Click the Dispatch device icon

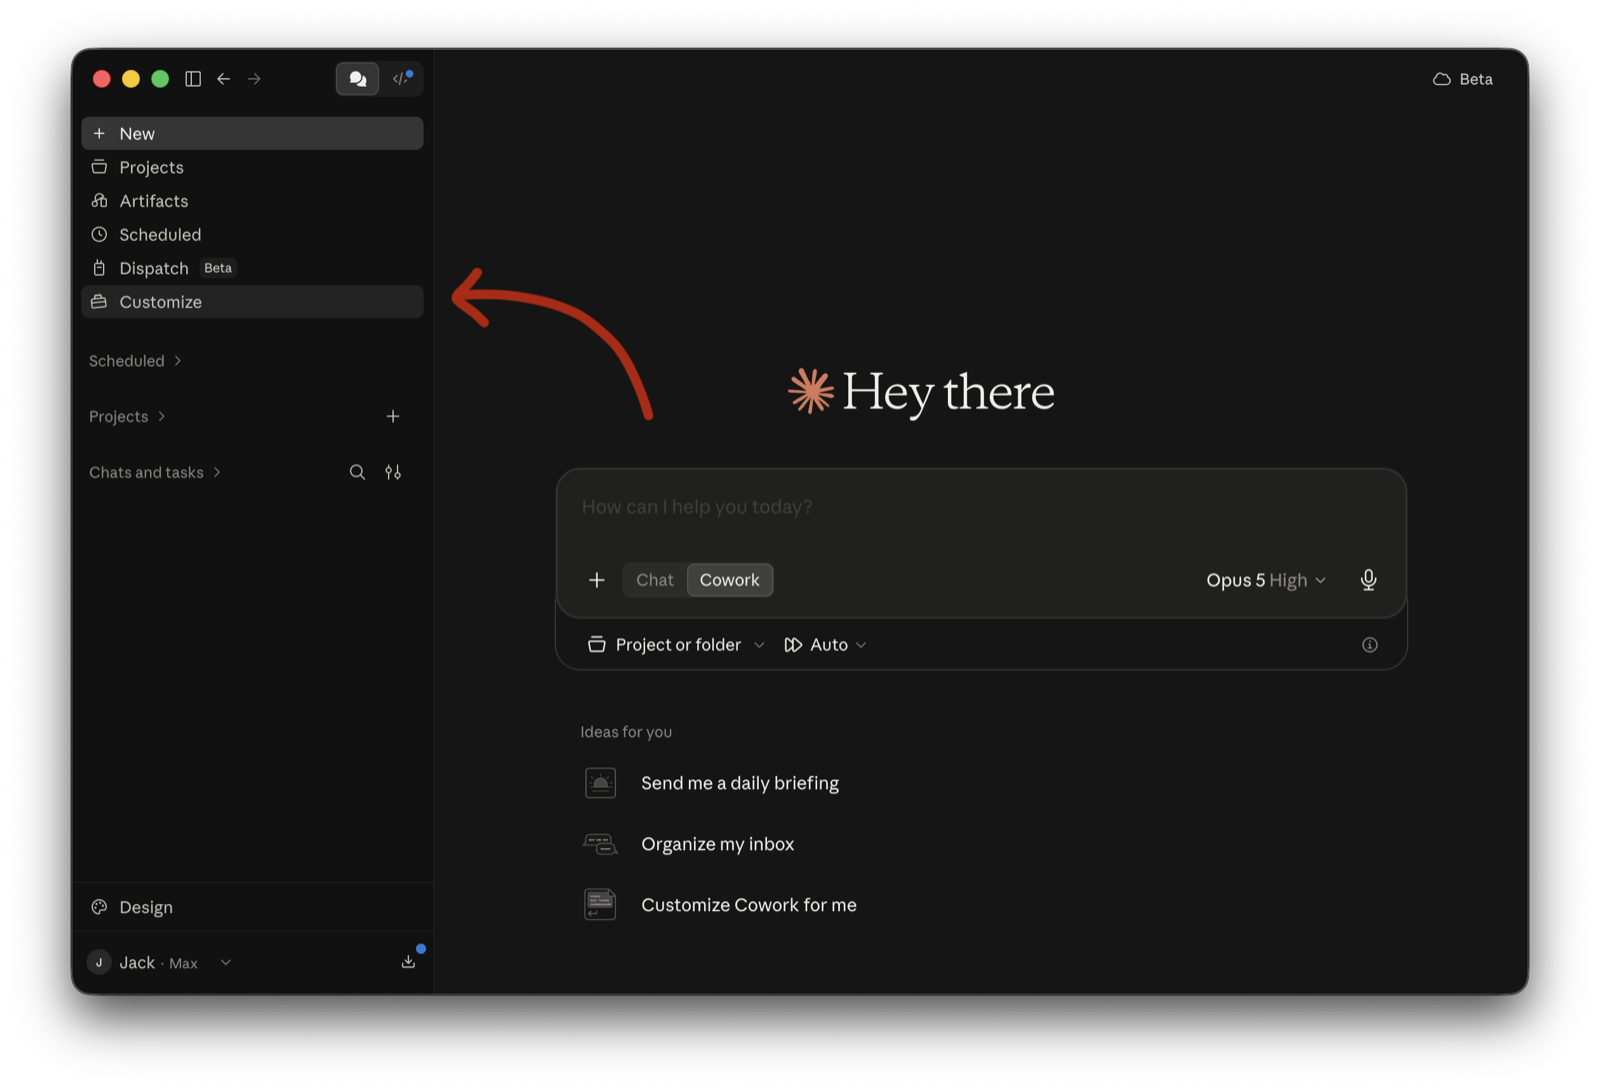pos(99,268)
